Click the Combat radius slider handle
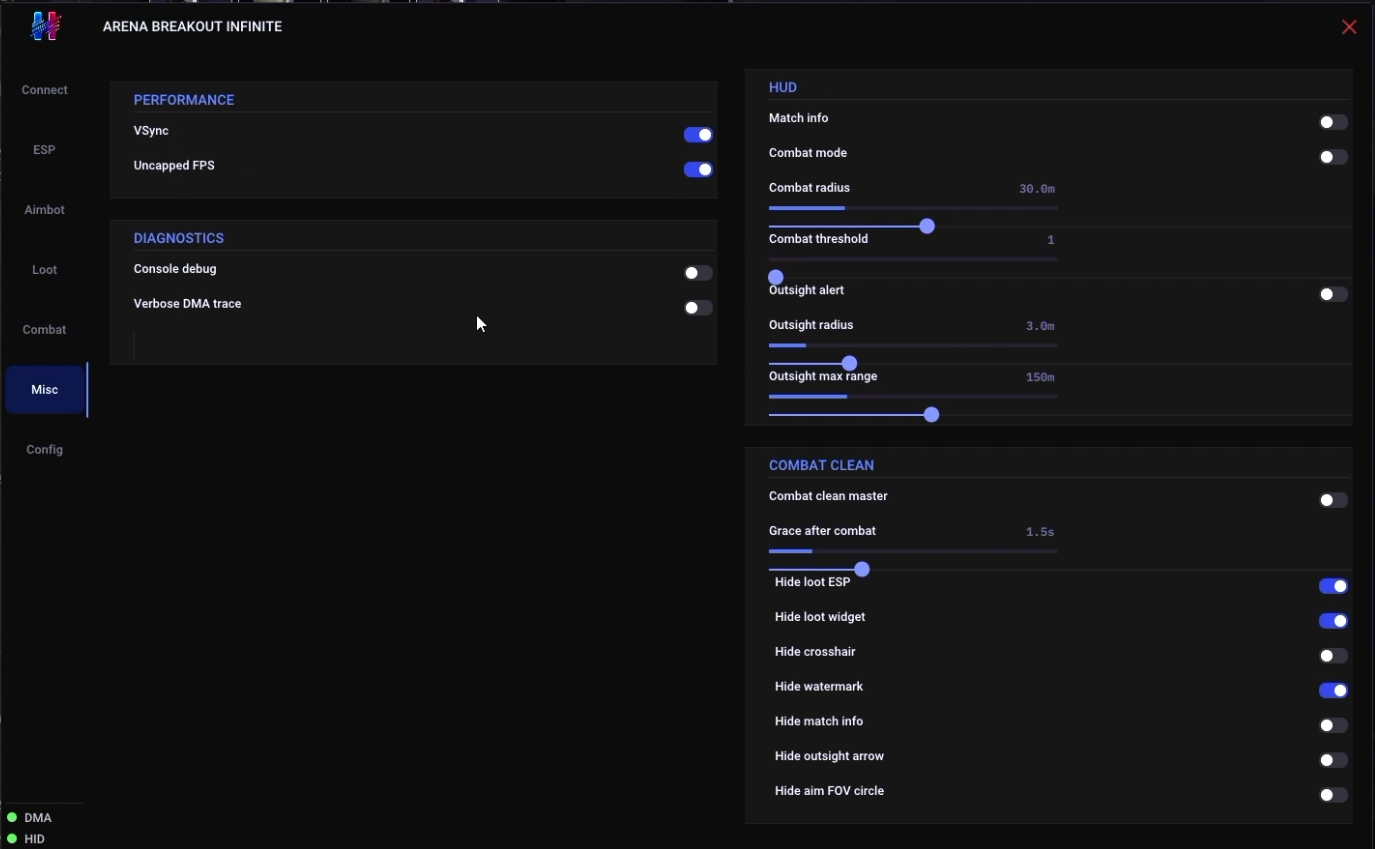 pyautogui.click(x=927, y=226)
